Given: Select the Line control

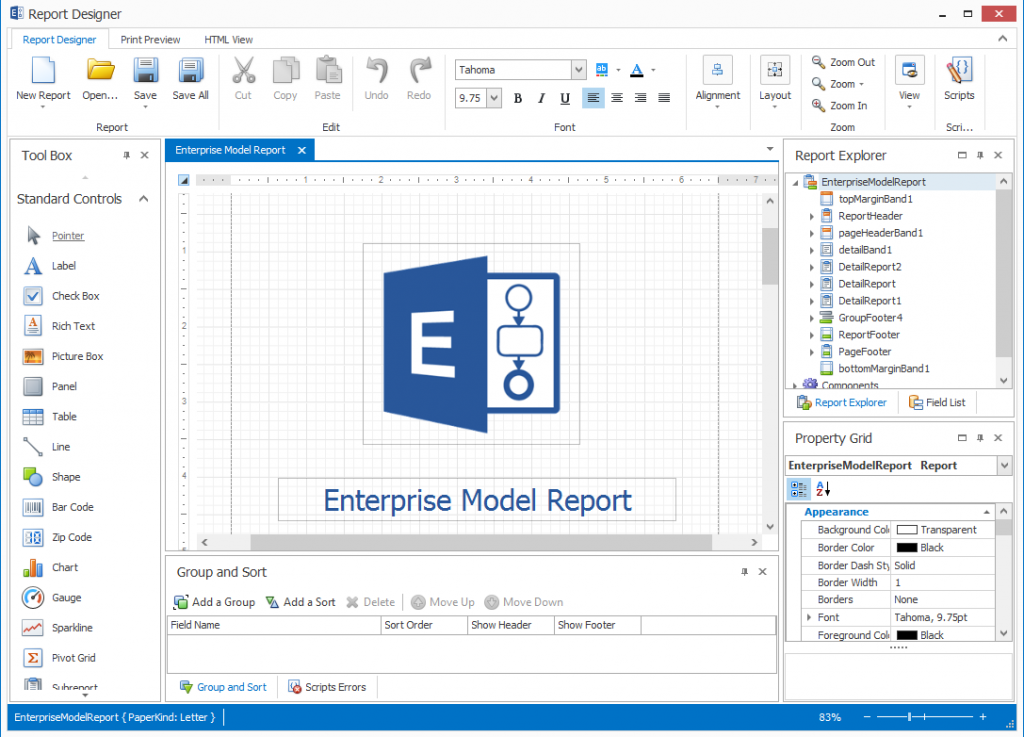Looking at the screenshot, I should [61, 447].
